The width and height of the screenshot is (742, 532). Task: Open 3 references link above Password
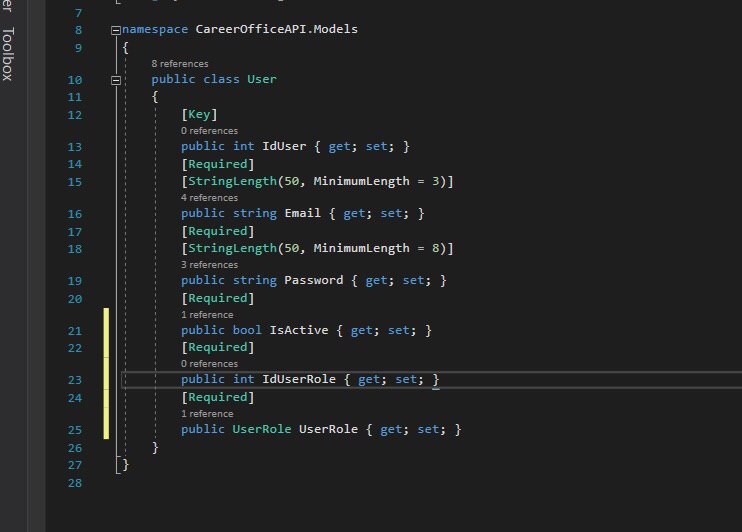(209, 265)
